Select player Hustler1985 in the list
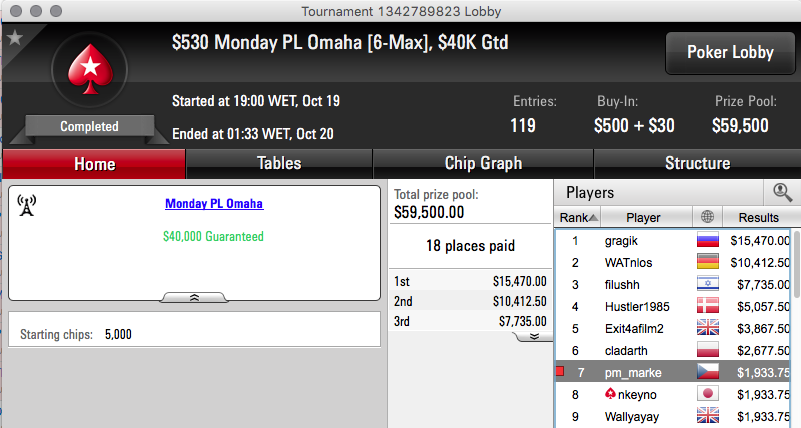 [637, 306]
